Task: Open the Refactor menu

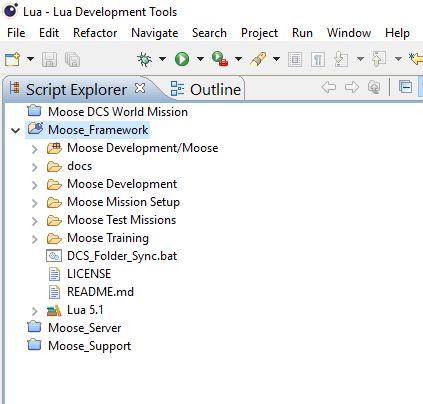Action: coord(95,33)
